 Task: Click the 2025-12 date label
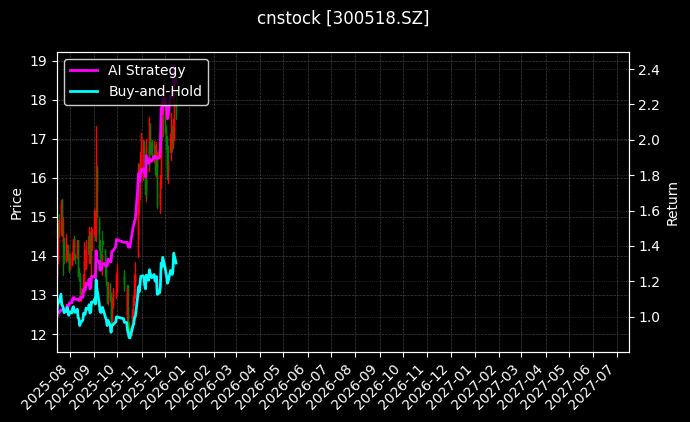[140, 387]
